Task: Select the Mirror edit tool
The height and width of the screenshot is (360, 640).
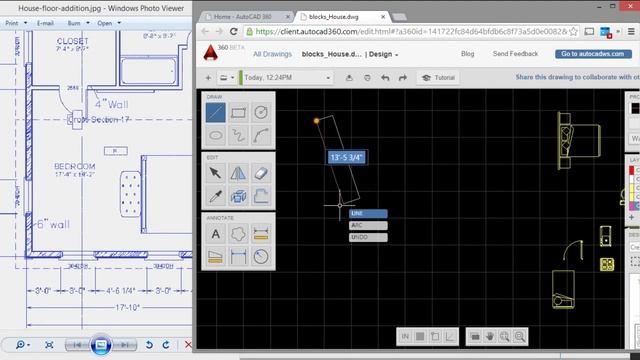Action: coord(238,173)
